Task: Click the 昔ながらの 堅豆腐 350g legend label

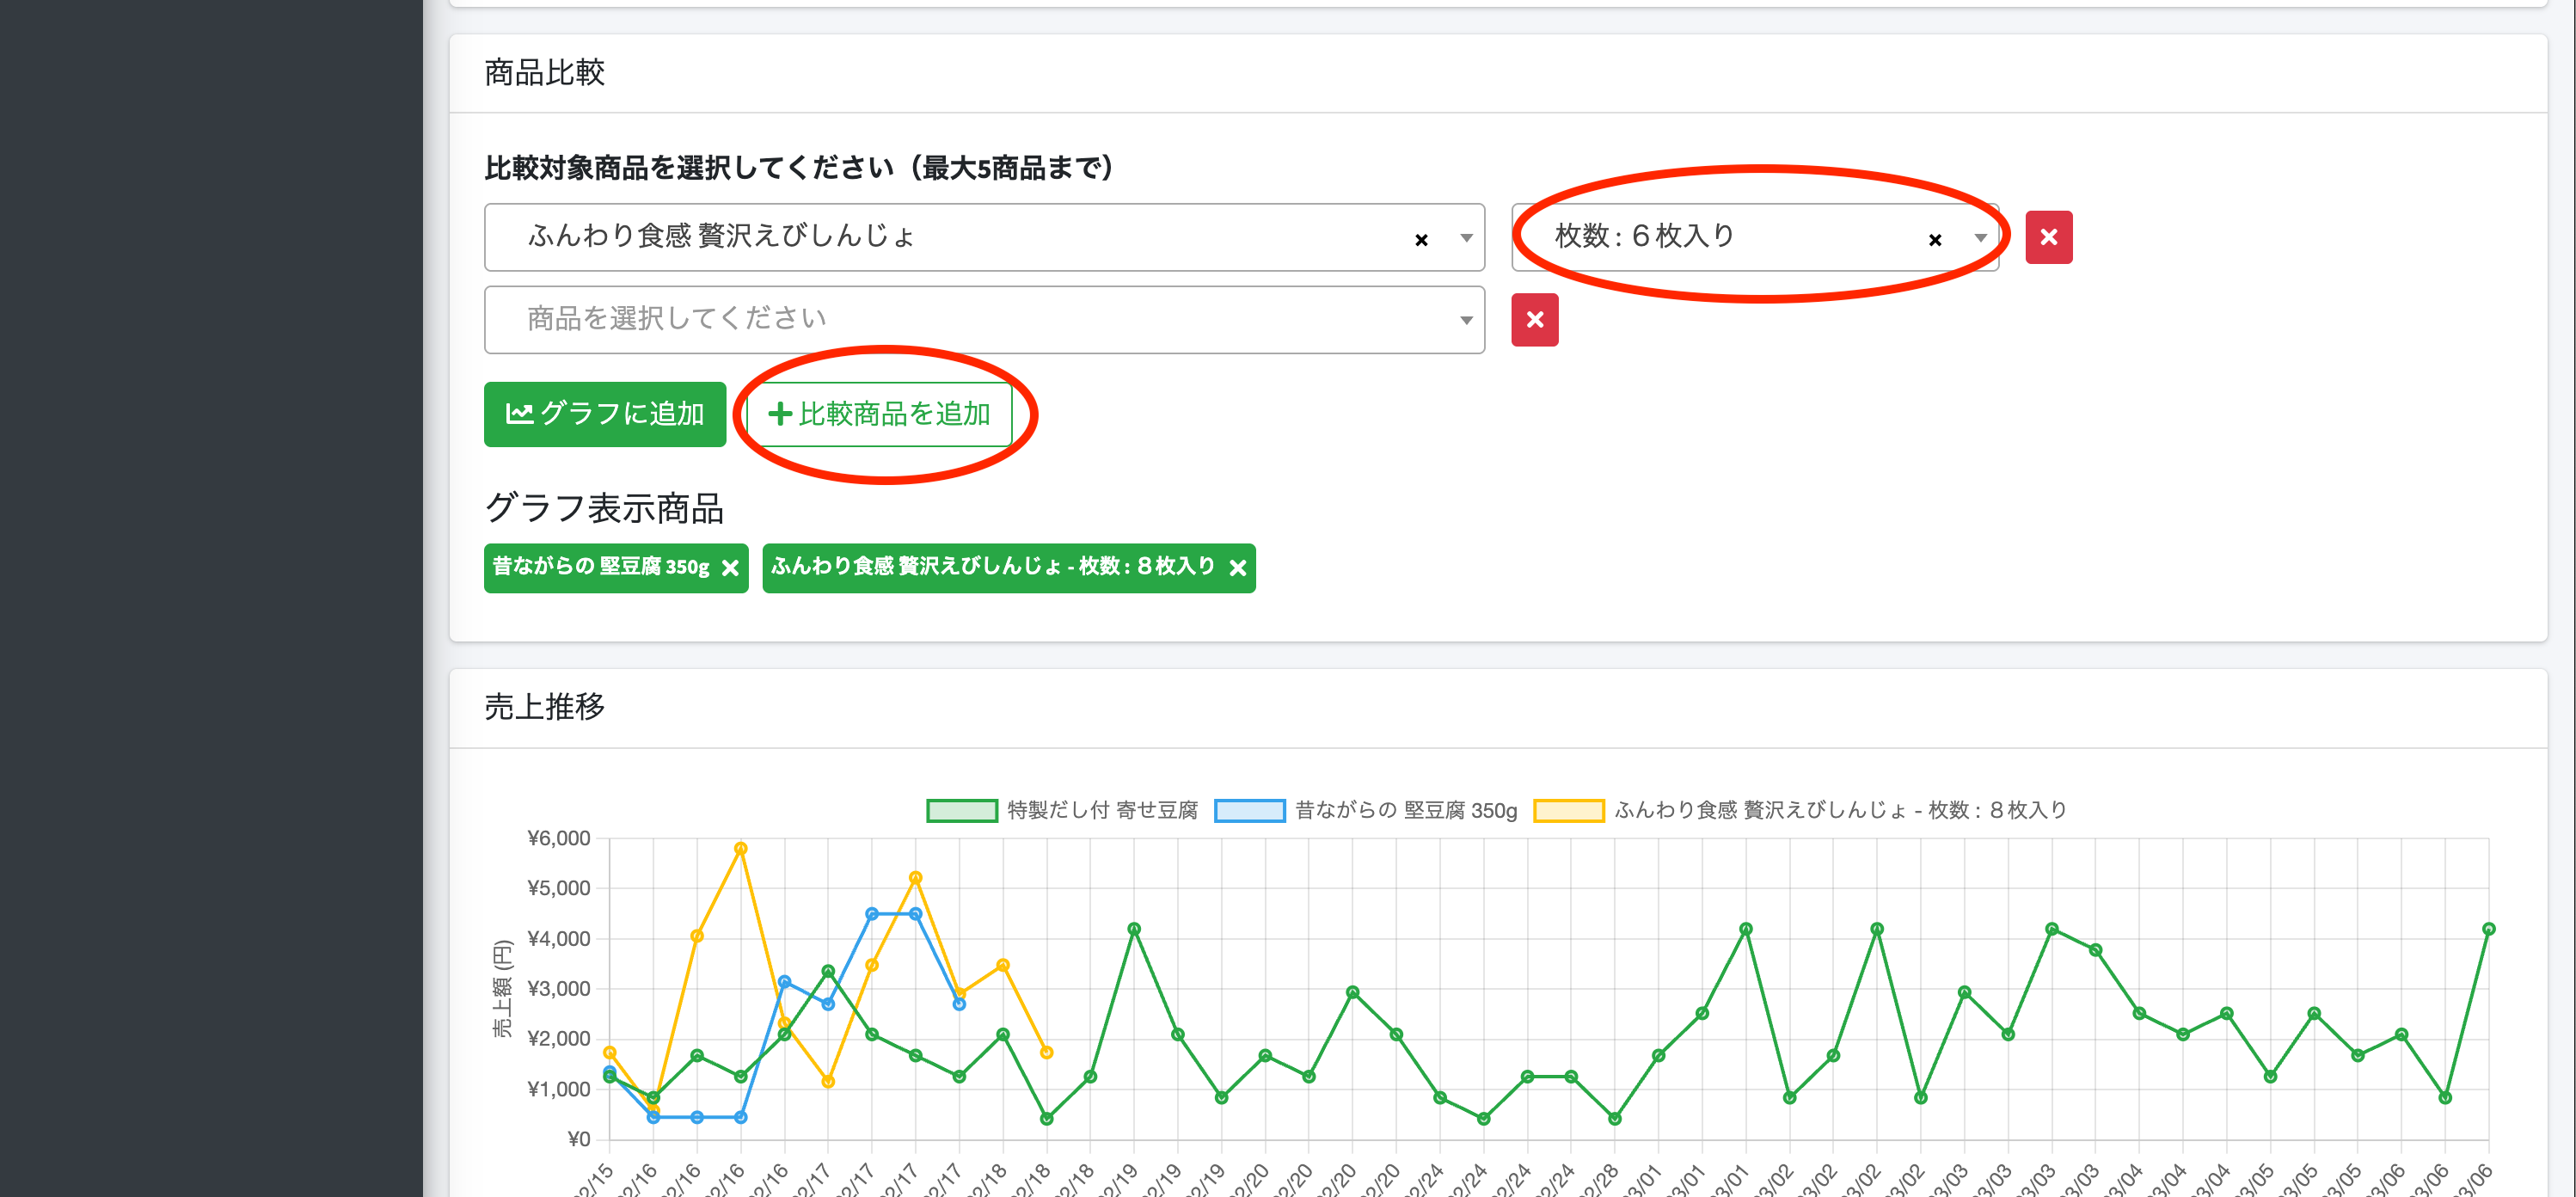Action: [x=1407, y=810]
